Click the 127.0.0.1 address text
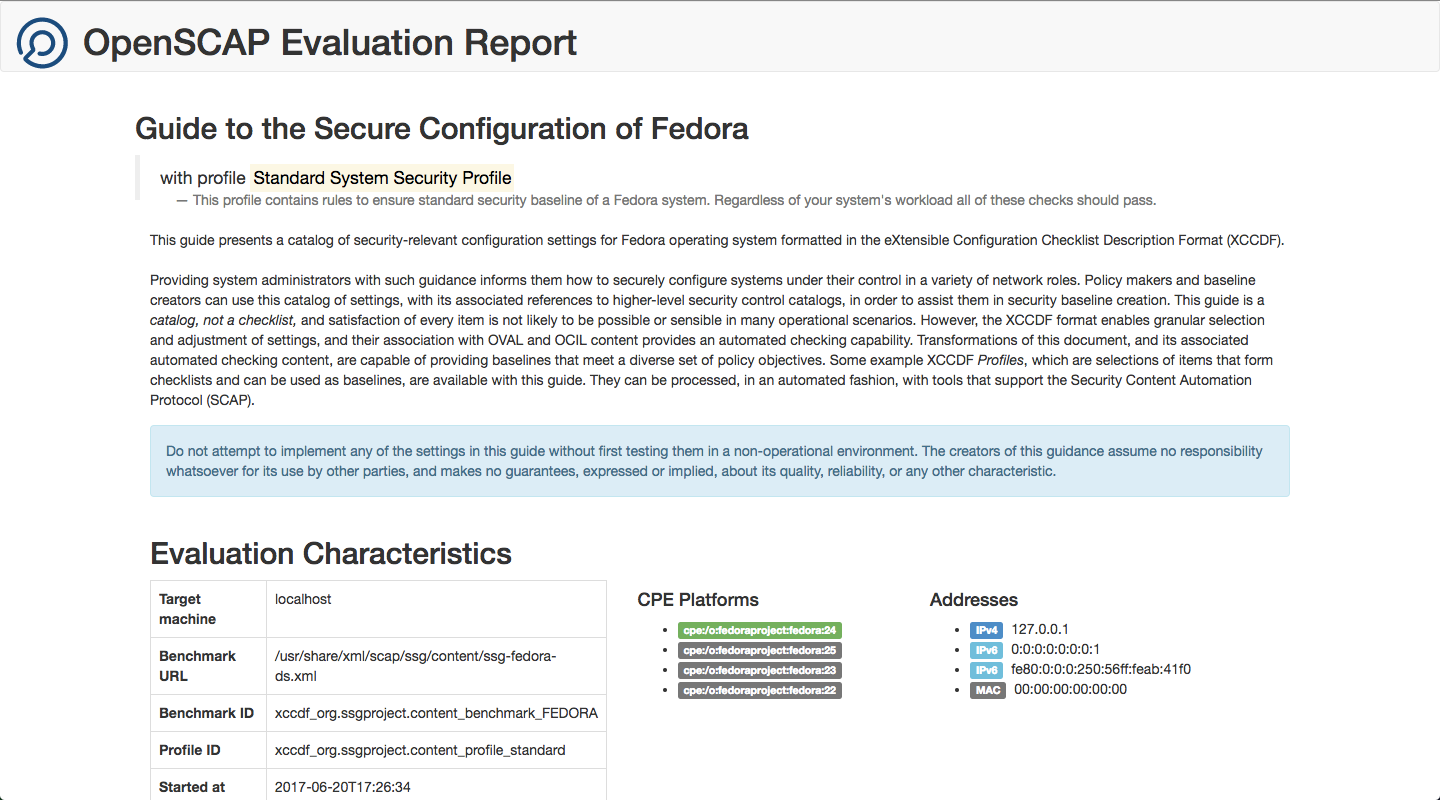 (x=1040, y=630)
